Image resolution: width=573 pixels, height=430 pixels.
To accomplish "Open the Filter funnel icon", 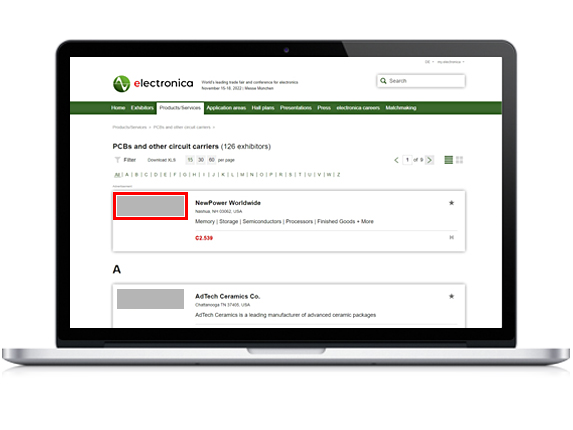I will [117, 160].
